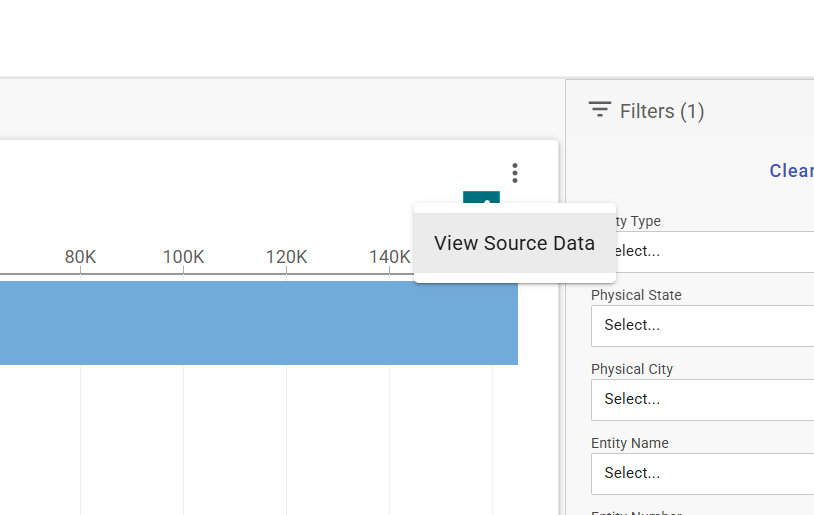This screenshot has height=515, width=814.
Task: Click the Physical City field label
Action: click(632, 369)
